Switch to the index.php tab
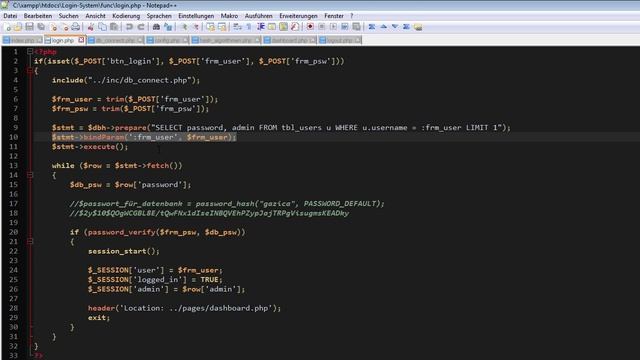 (22, 40)
